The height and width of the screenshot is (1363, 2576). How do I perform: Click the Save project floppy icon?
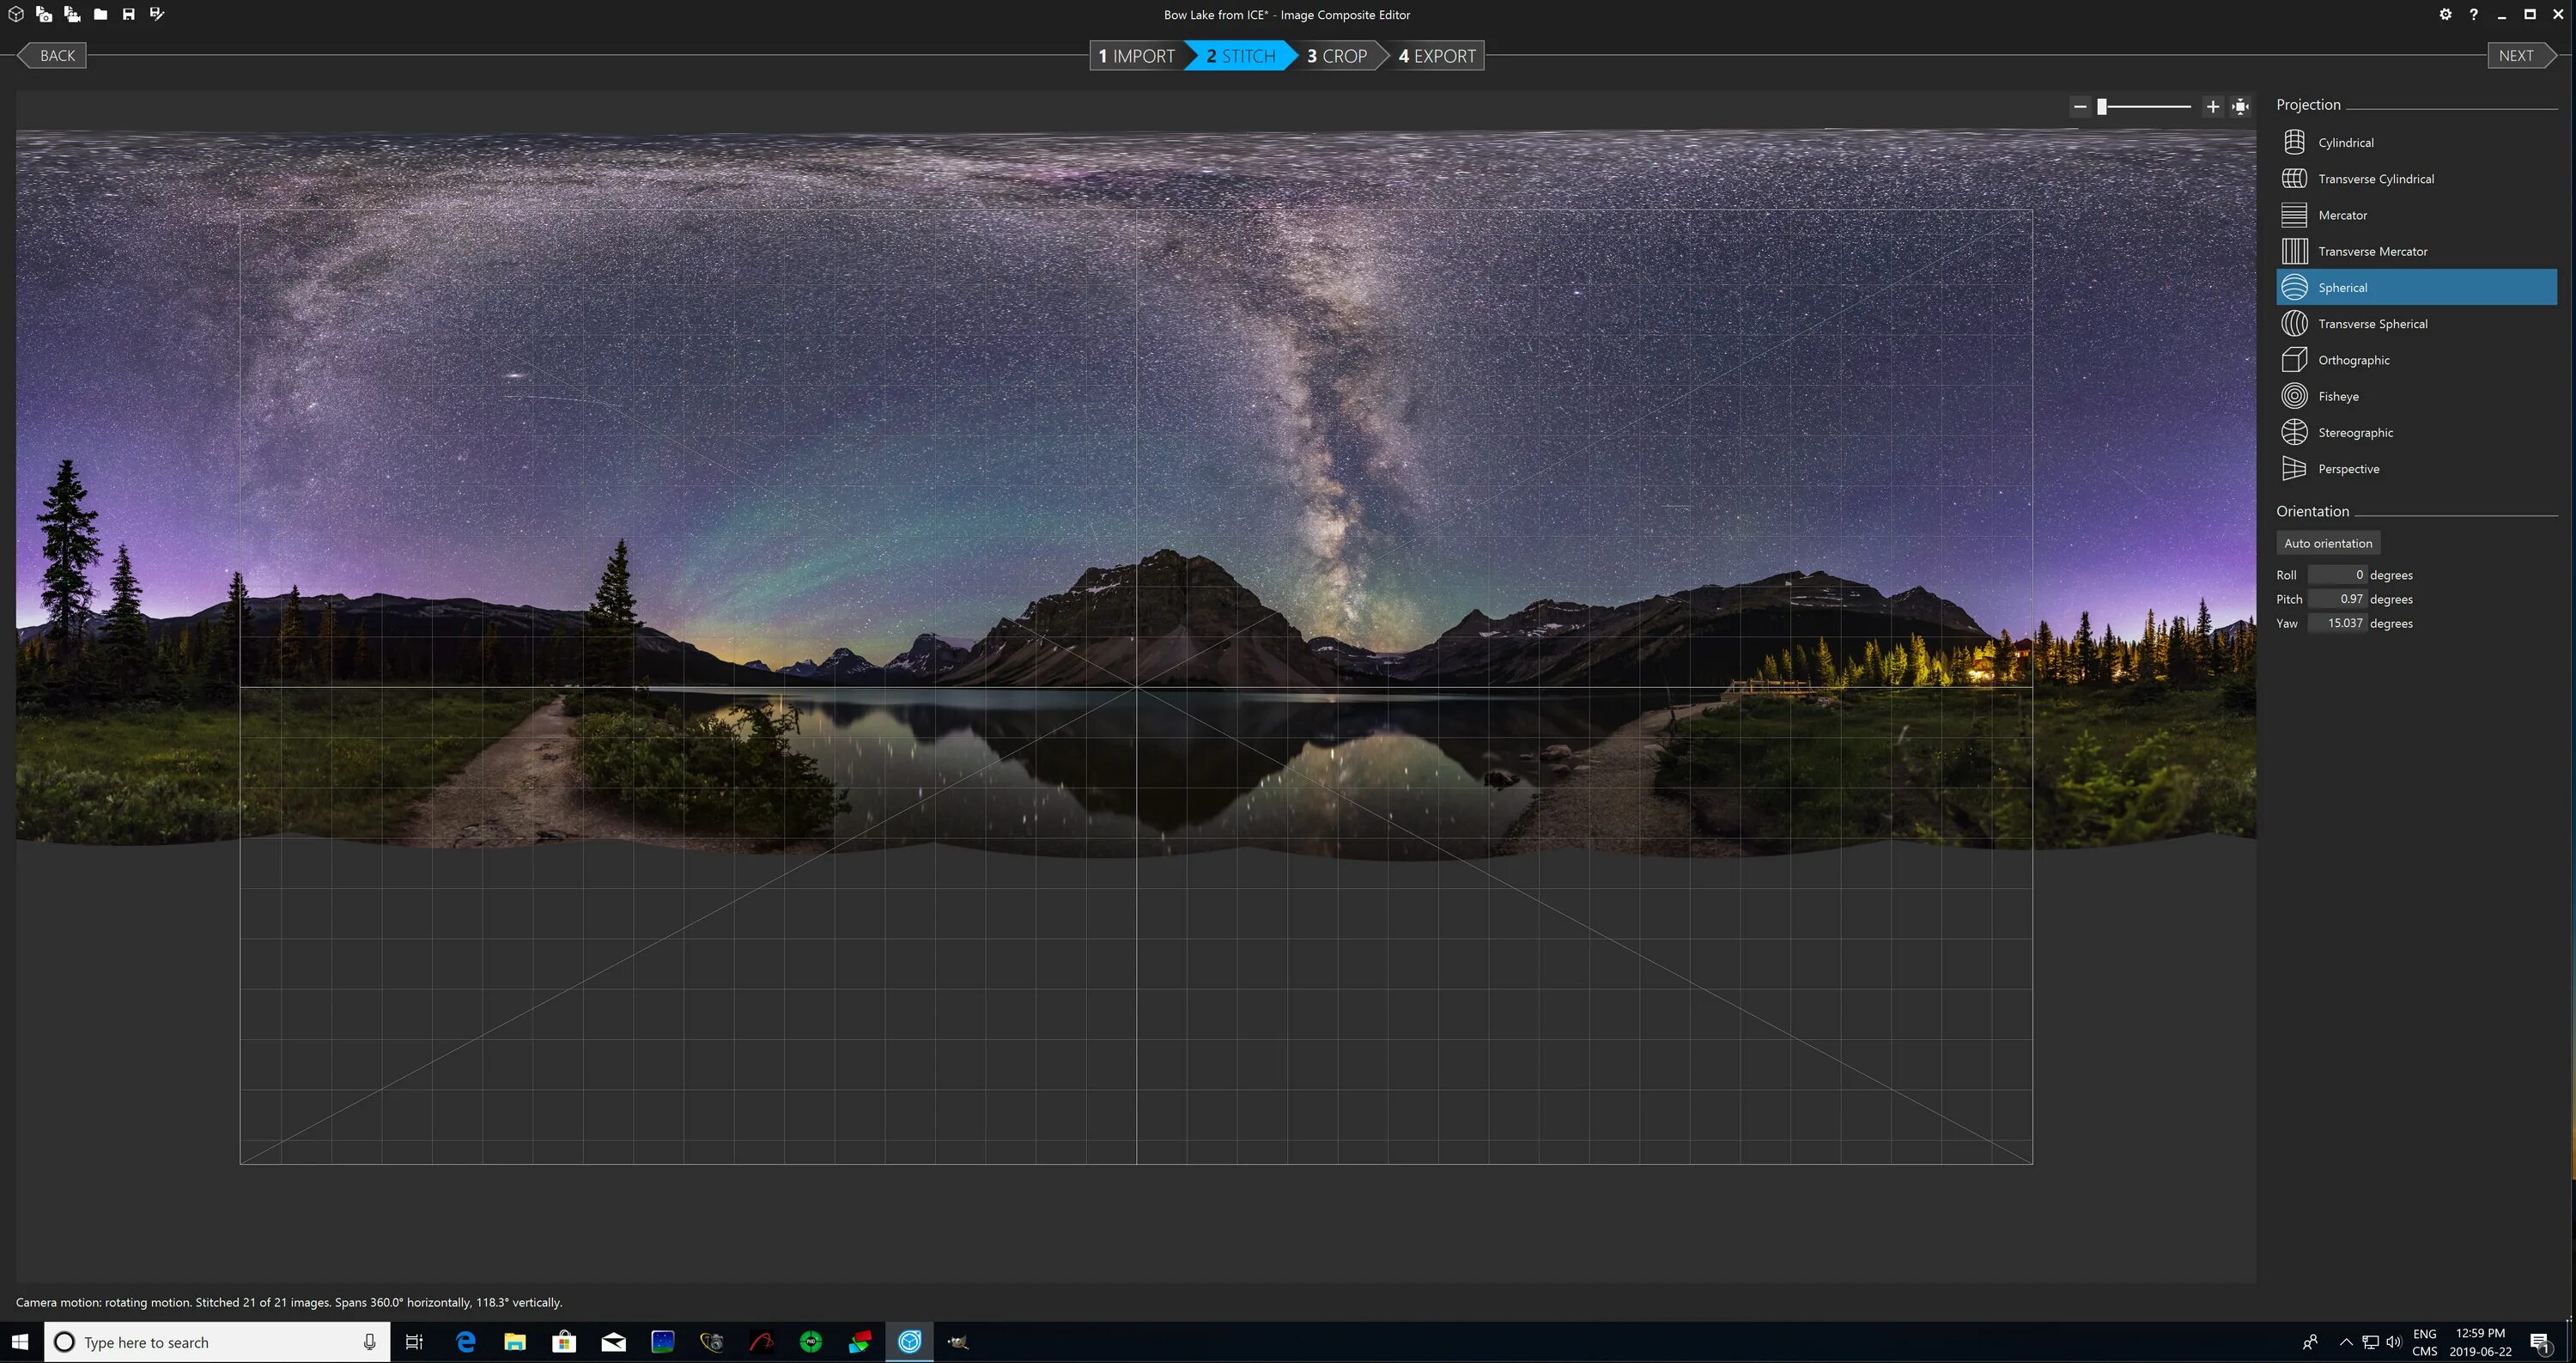[129, 14]
